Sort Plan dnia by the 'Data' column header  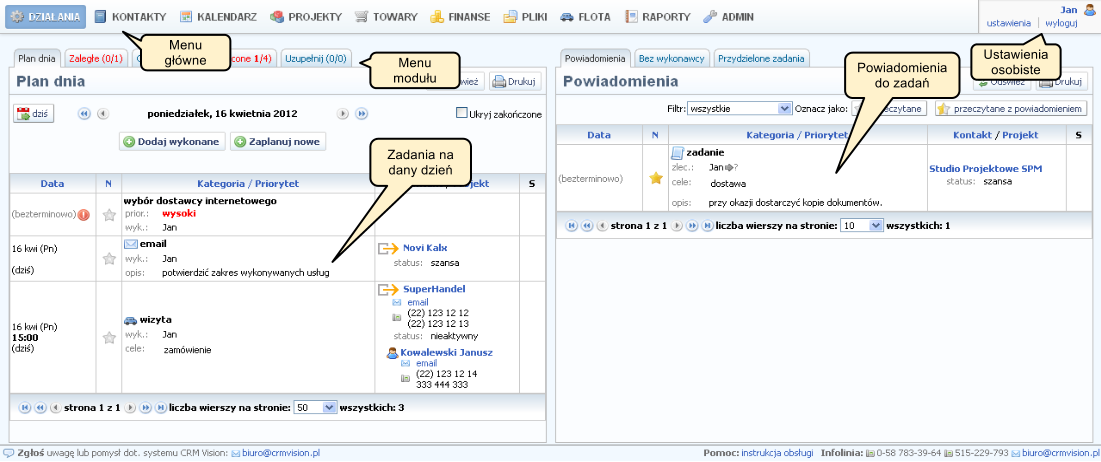(x=52, y=184)
